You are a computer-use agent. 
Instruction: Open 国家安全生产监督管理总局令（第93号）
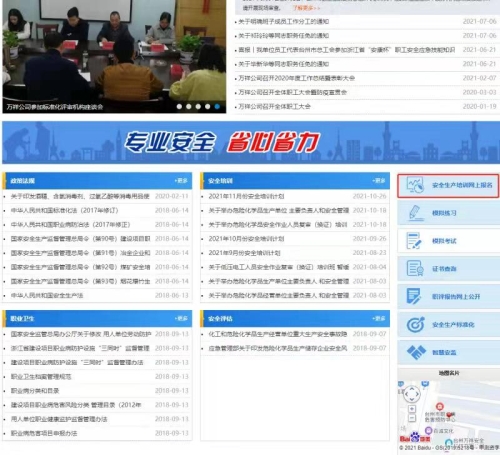click(80, 281)
